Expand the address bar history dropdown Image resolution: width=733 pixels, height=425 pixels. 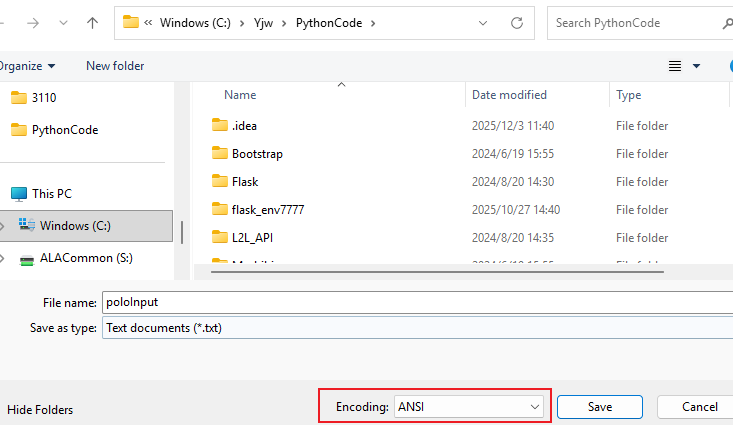(484, 22)
